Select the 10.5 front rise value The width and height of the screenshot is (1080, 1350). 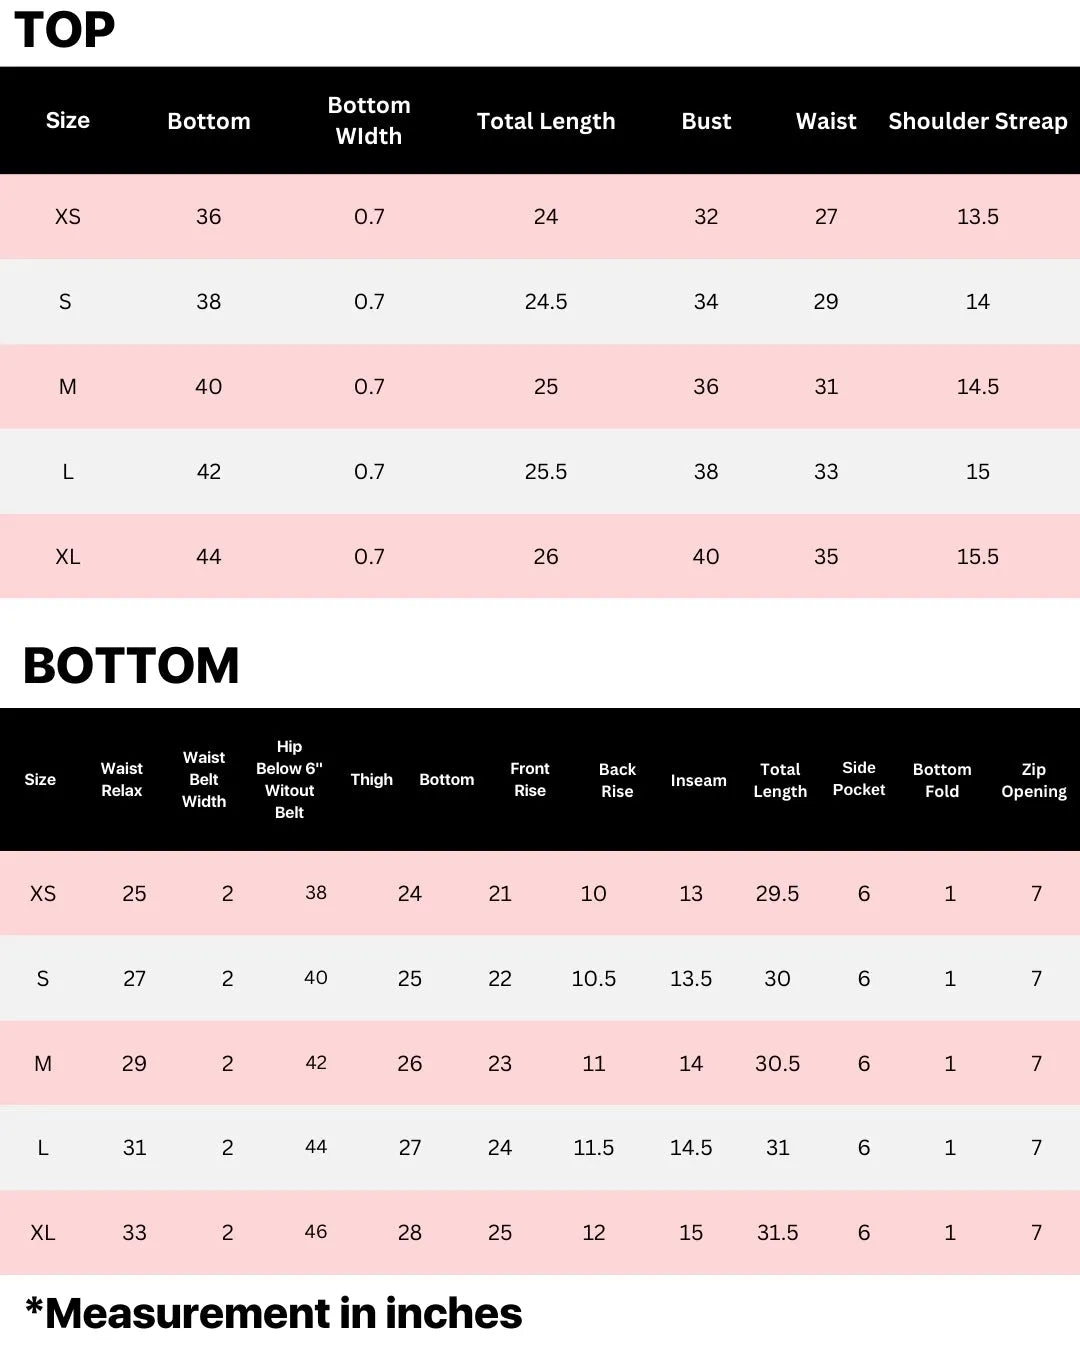point(593,979)
